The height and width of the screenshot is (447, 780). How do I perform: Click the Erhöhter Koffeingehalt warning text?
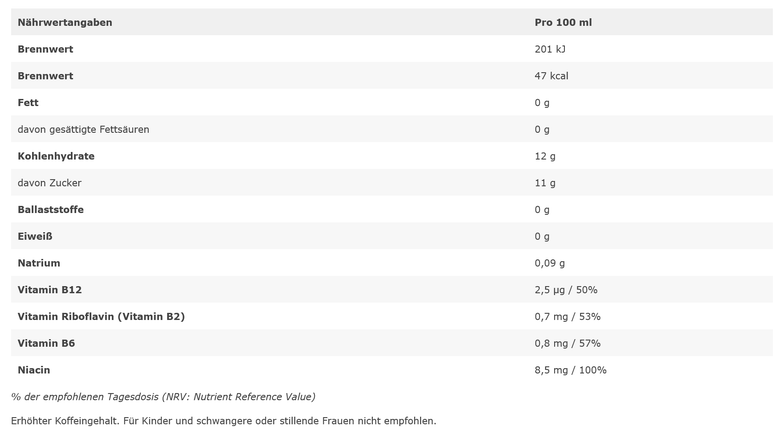223,421
